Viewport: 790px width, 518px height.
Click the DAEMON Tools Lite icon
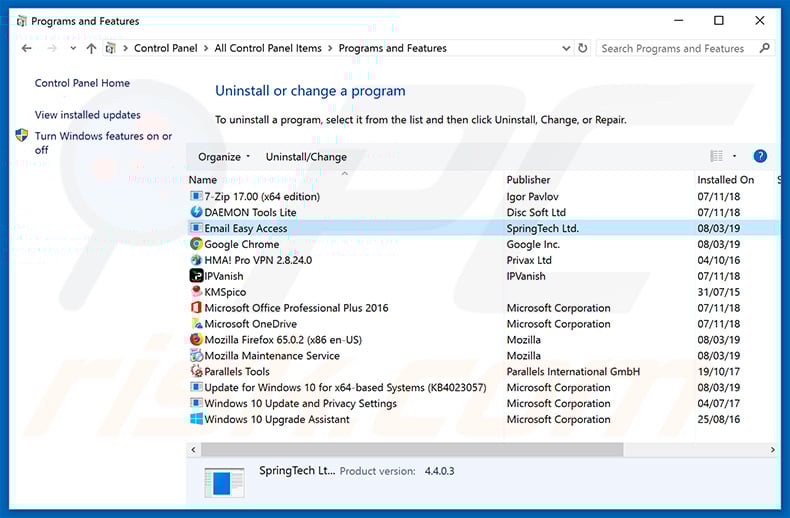pyautogui.click(x=196, y=212)
